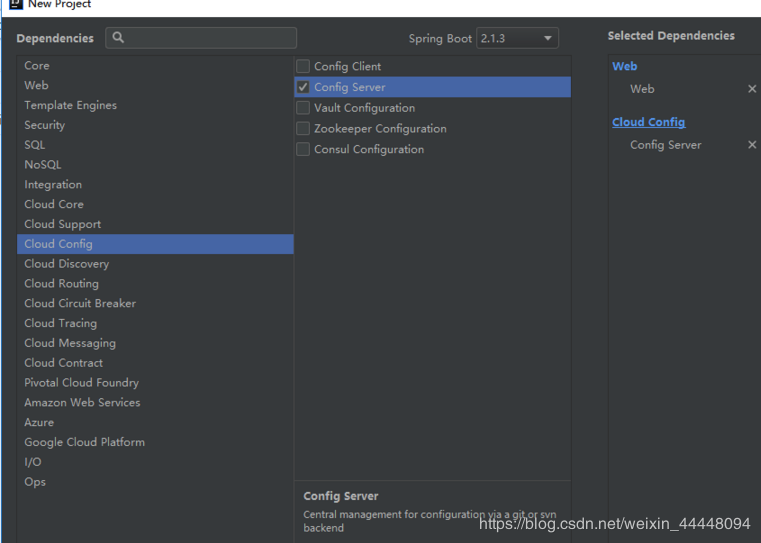Focus the dependencies search field
The image size is (761, 543).
201,38
